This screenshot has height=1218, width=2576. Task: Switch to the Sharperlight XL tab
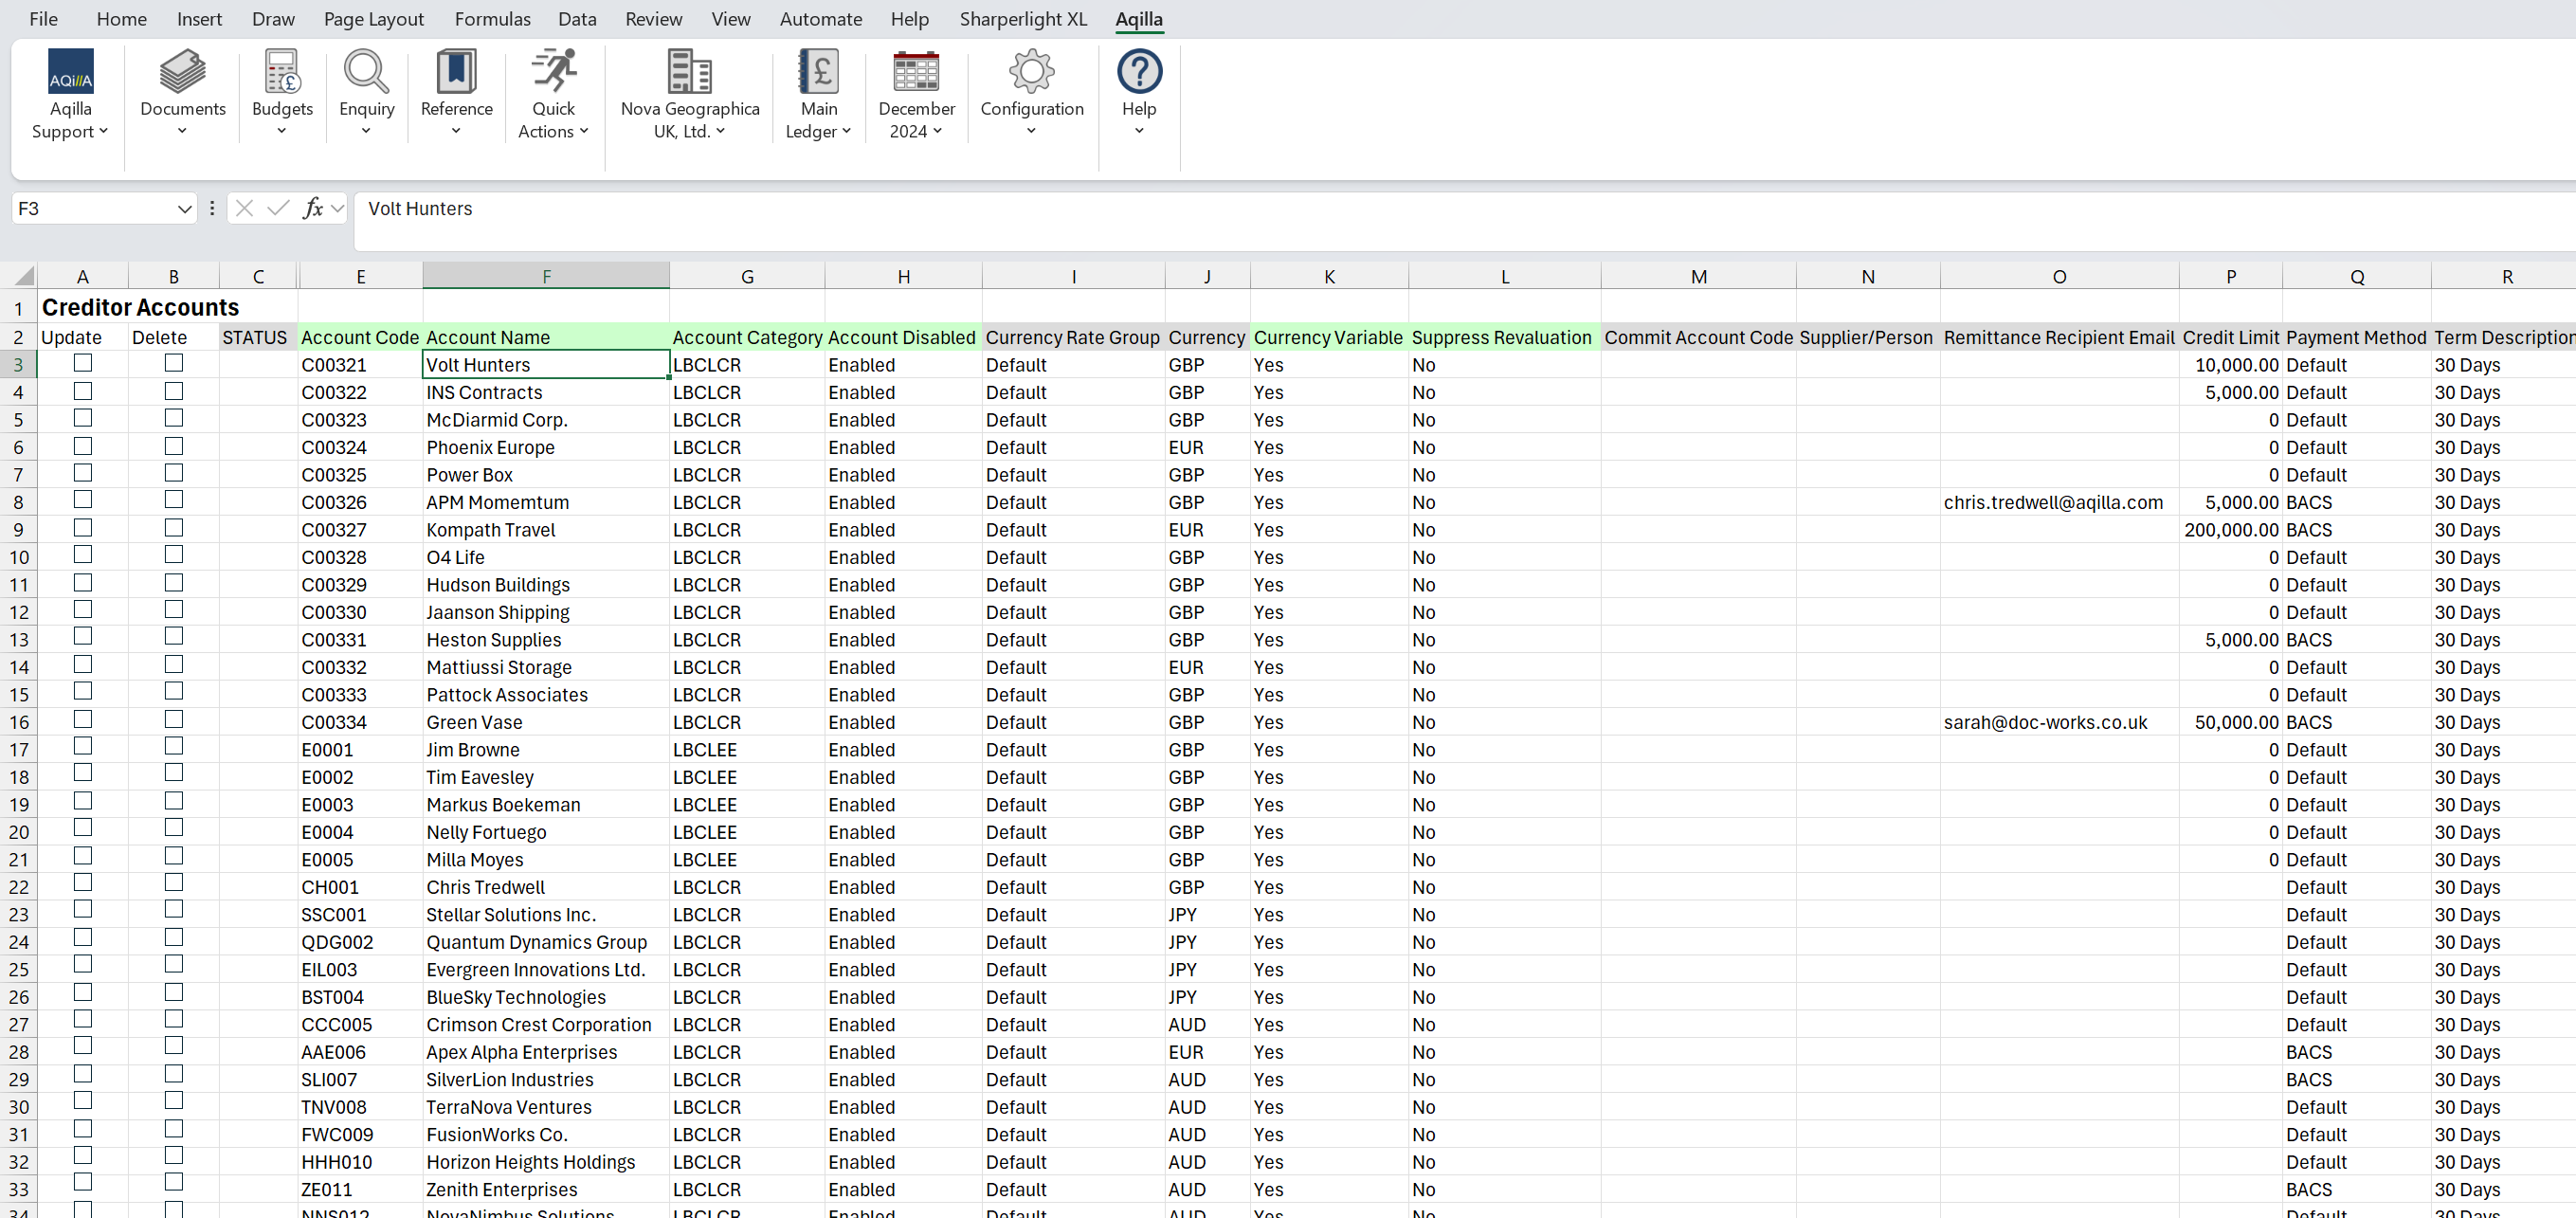[x=1022, y=19]
